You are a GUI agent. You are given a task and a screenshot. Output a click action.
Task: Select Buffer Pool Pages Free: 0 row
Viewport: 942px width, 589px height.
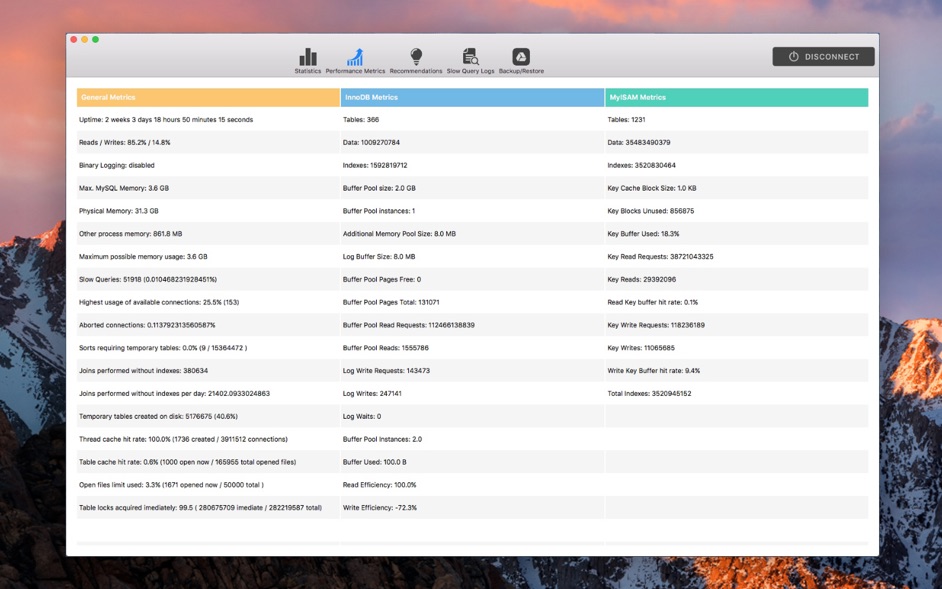[x=472, y=279]
